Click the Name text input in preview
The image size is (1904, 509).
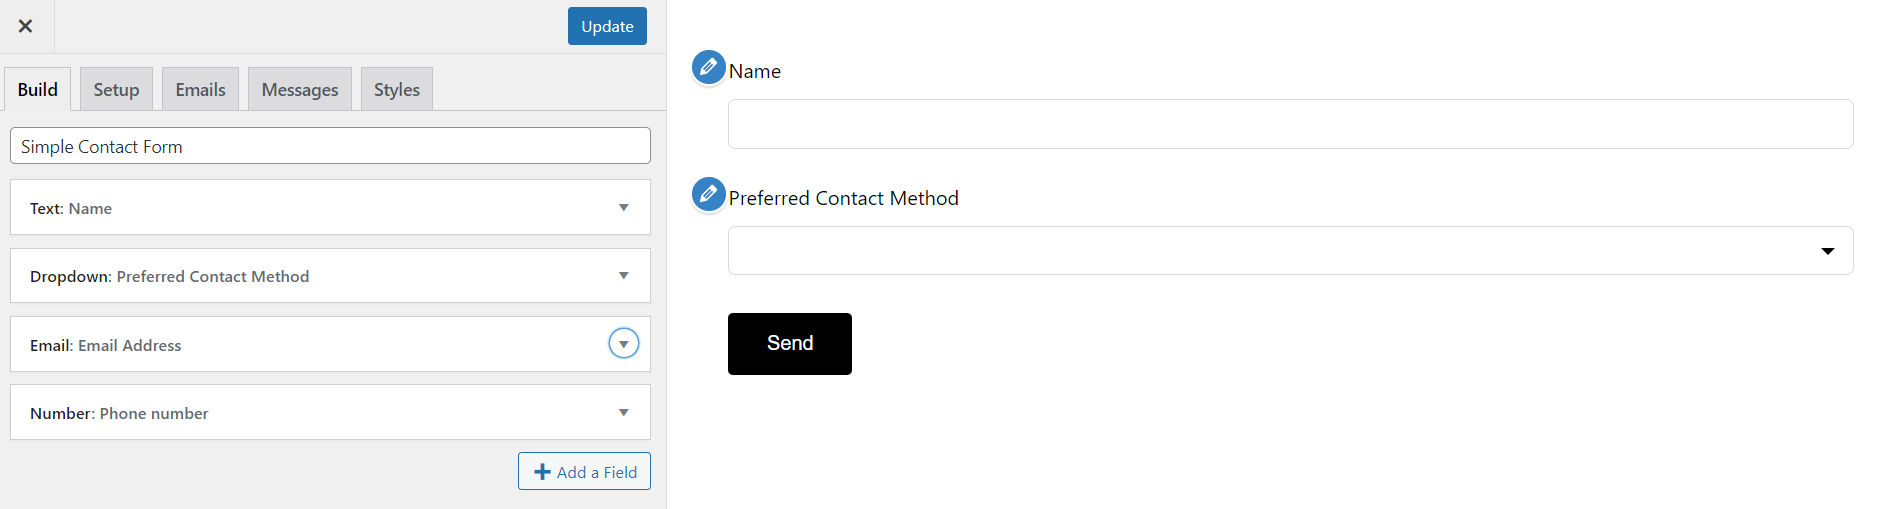coord(1290,124)
